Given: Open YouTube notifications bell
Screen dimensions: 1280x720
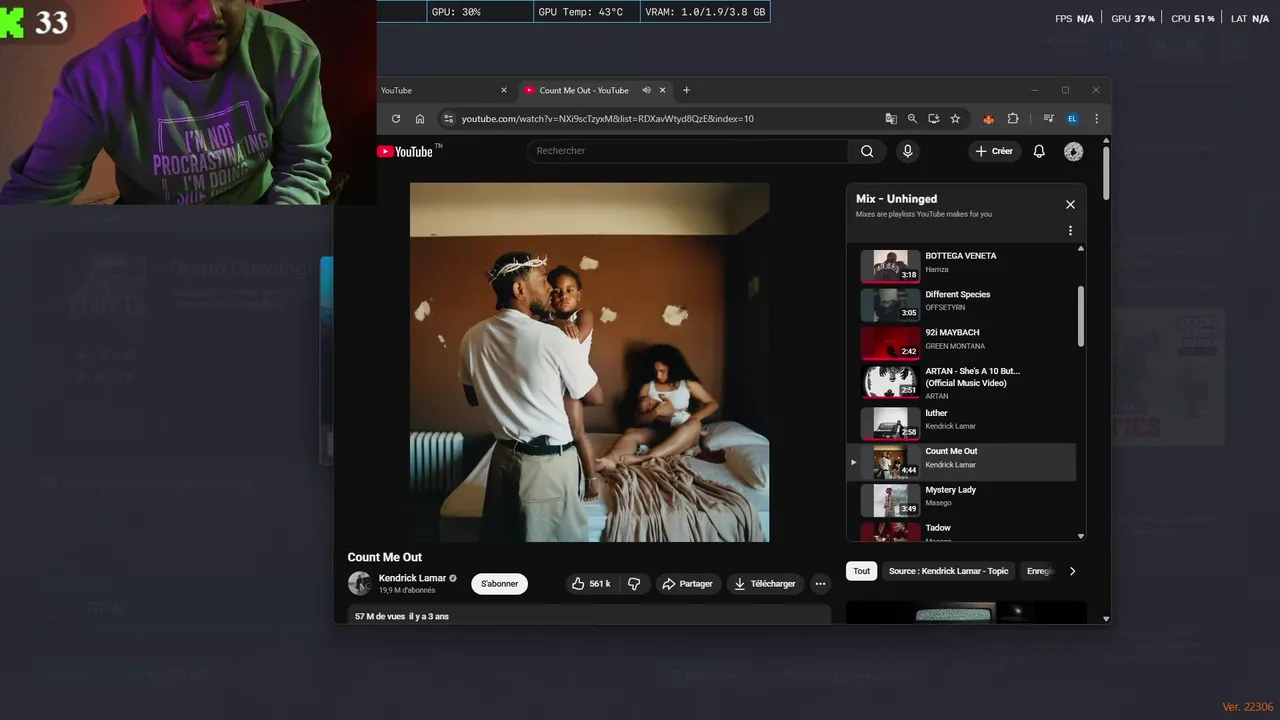Looking at the screenshot, I should coord(1039,151).
